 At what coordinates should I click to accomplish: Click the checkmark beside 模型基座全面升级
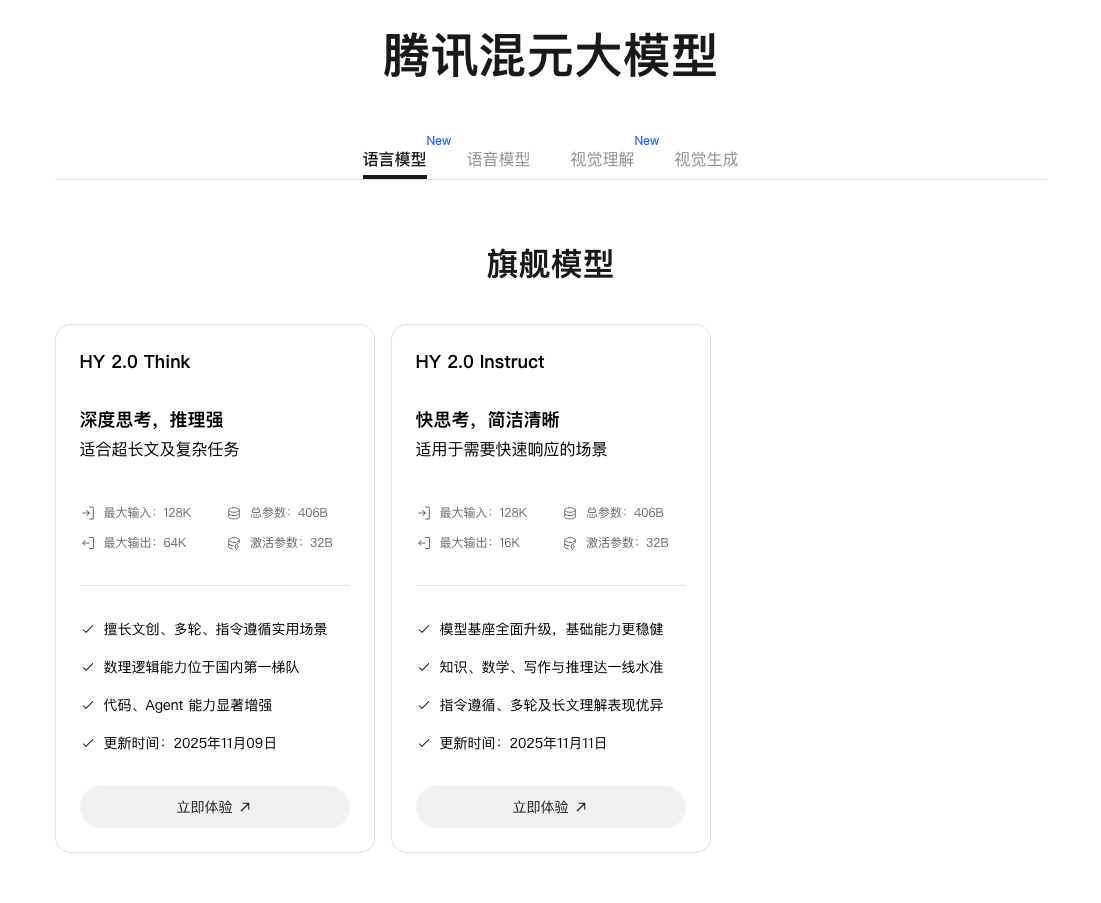(x=423, y=629)
